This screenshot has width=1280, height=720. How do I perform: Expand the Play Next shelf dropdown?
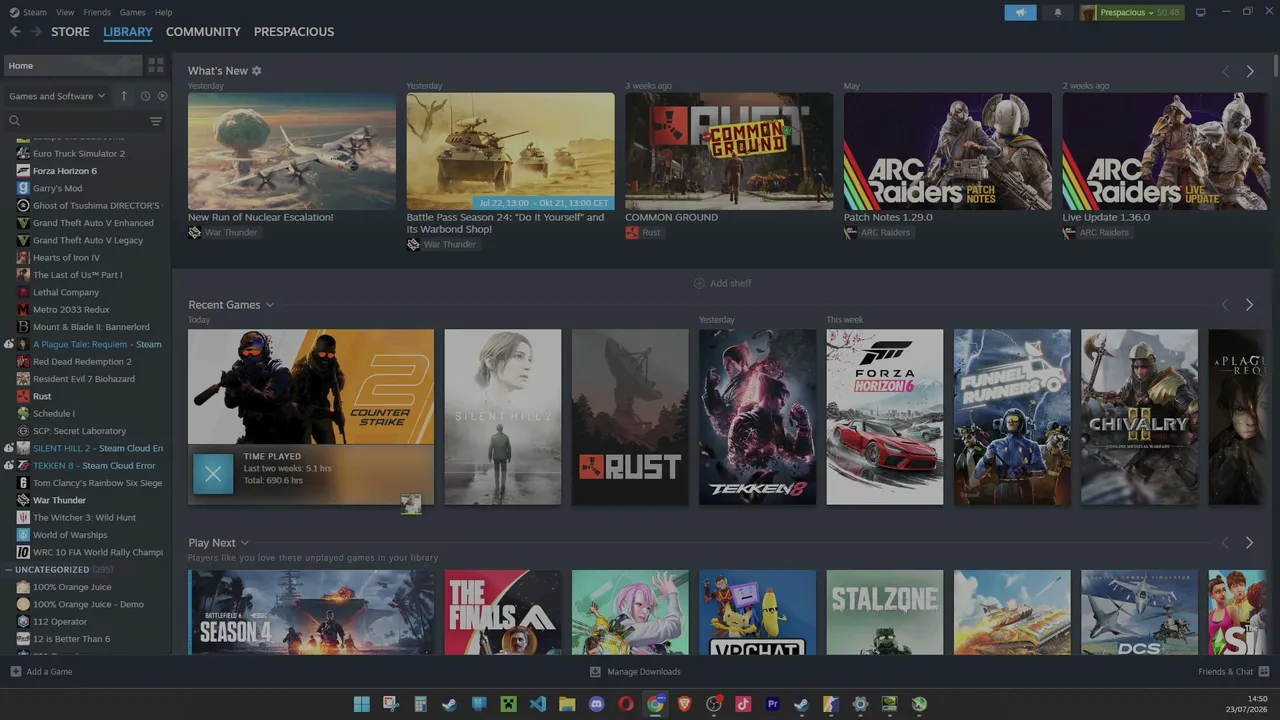tap(245, 543)
